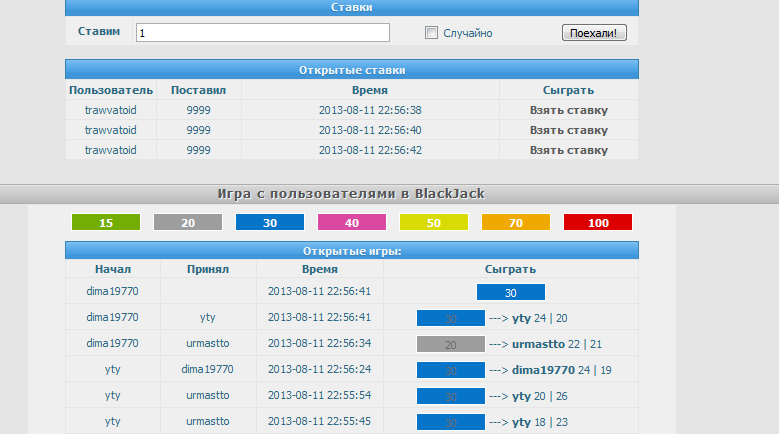The height and width of the screenshot is (434, 779).
Task: Click 9999 in the 22:56:40 row
Action: coord(198,130)
